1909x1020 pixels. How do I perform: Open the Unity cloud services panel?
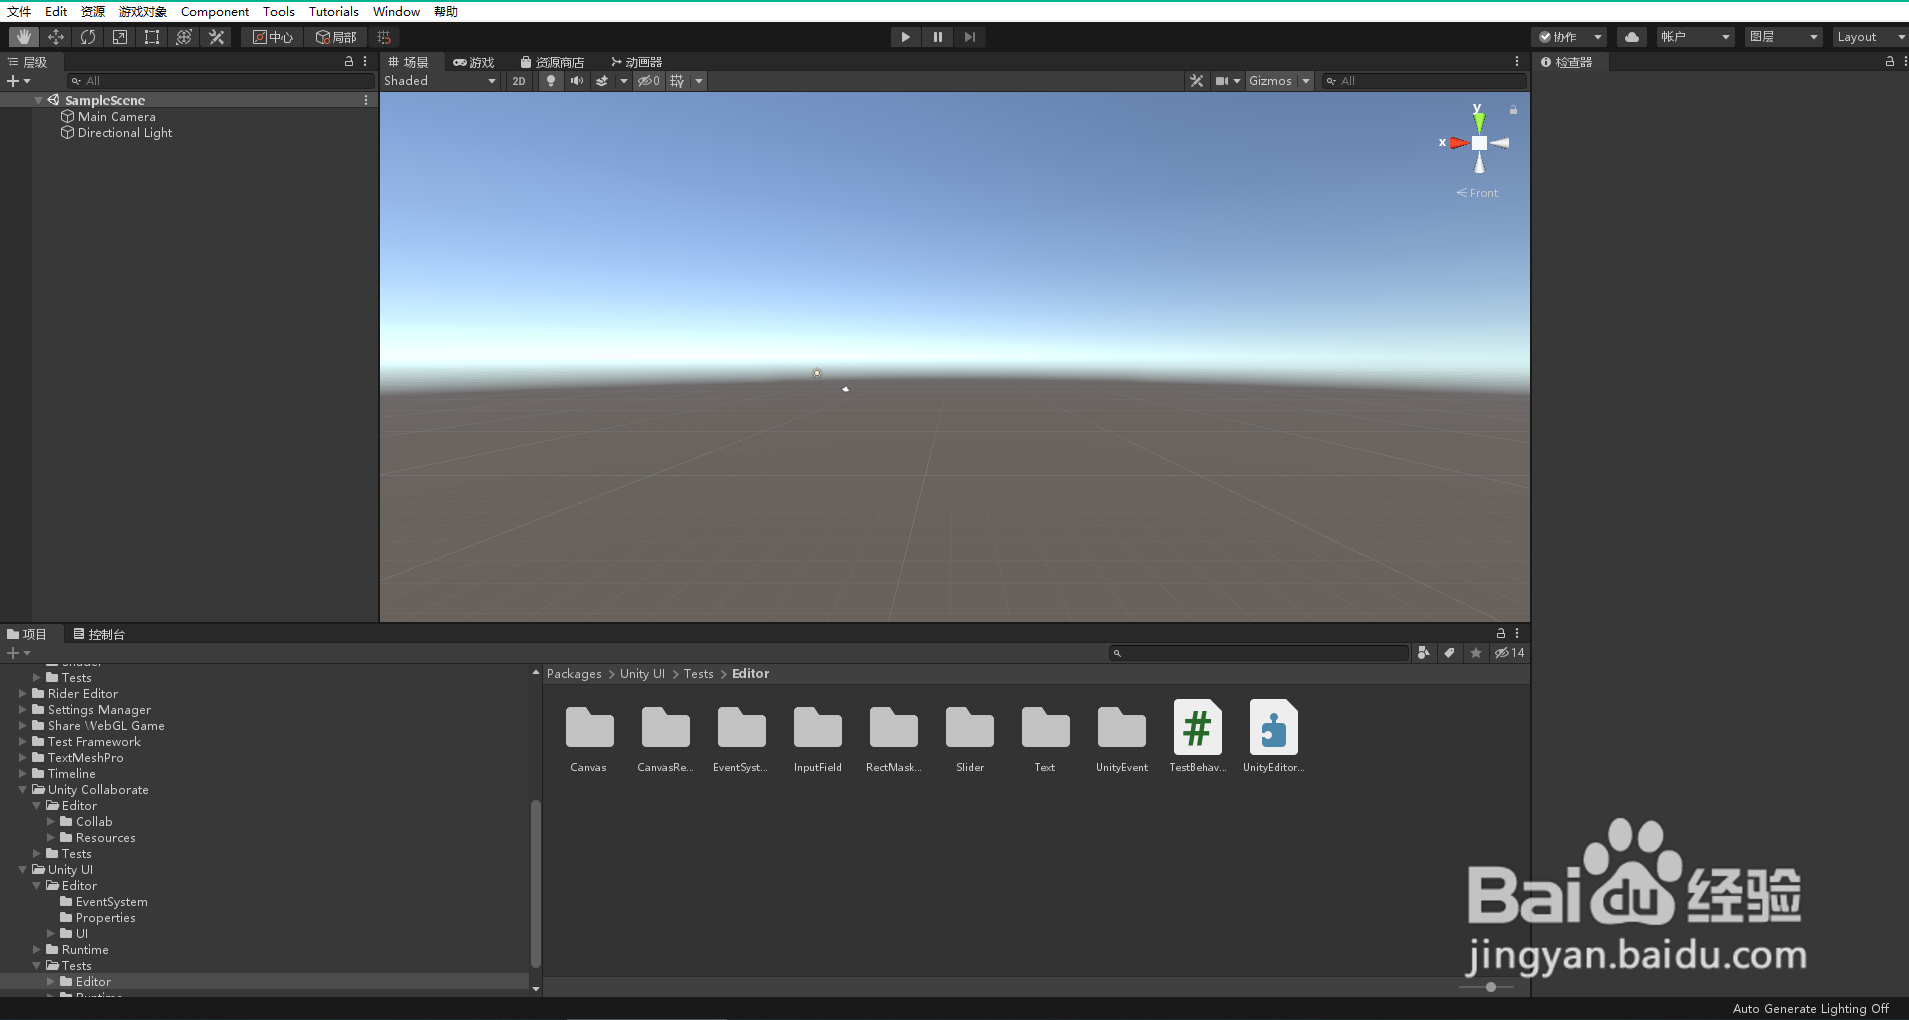point(1632,36)
